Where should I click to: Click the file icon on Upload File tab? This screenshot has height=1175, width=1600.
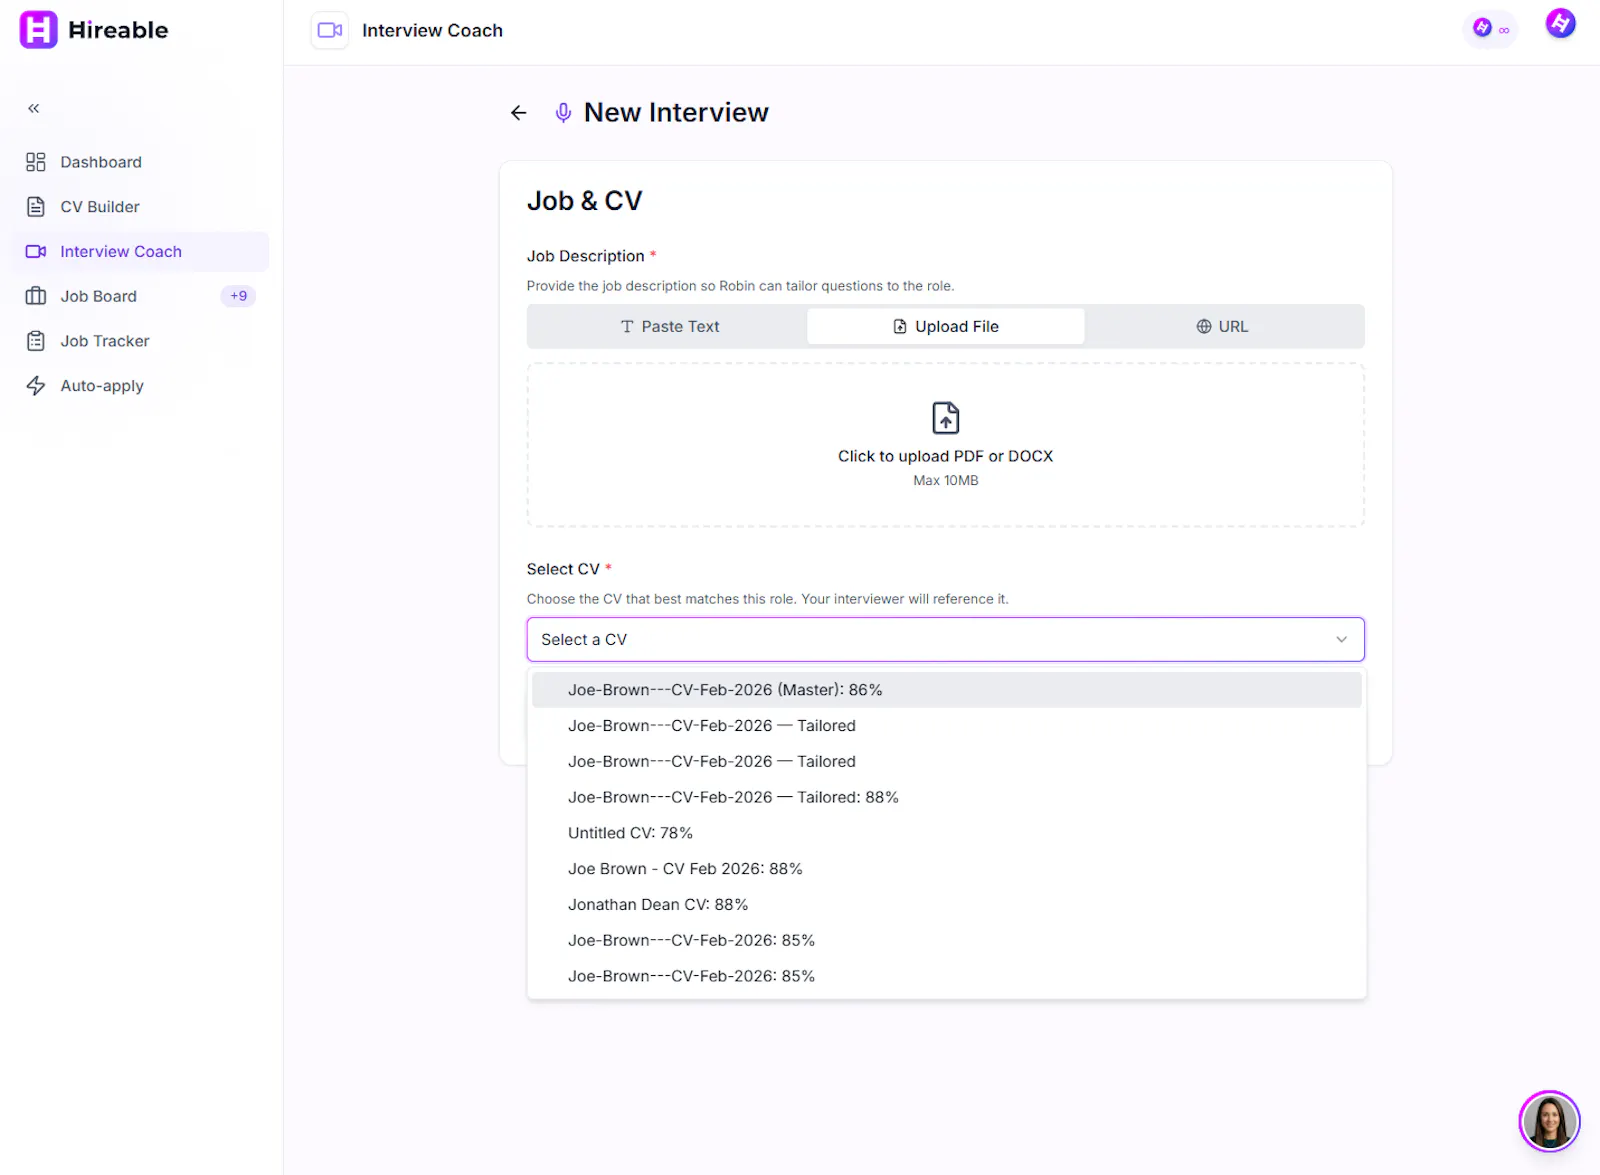coord(900,327)
